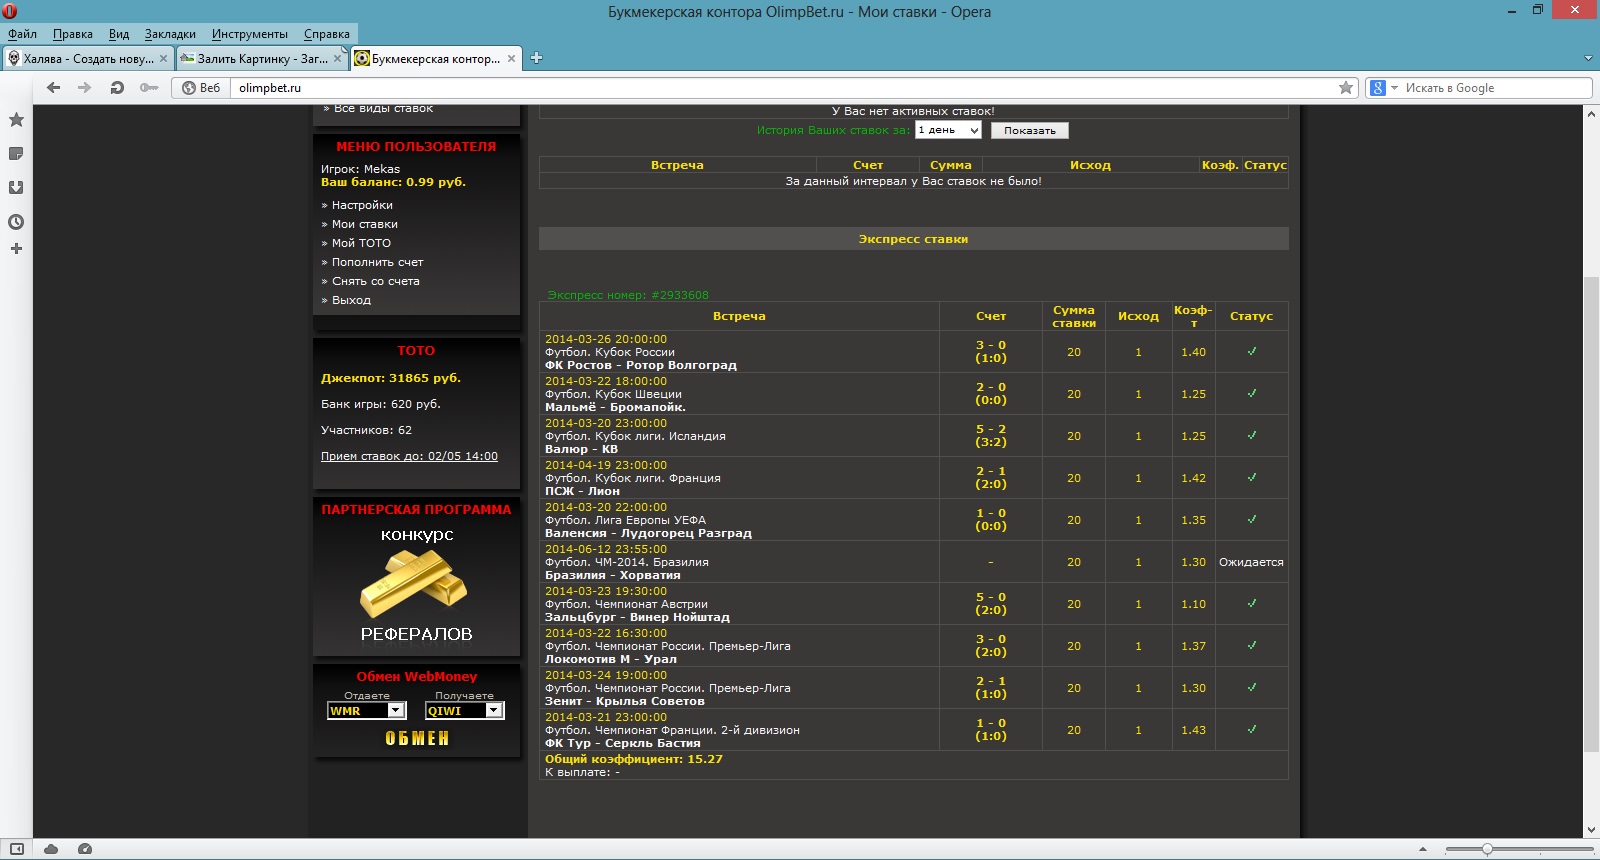
Task: Click Джекпот: 31865 руб. text
Action: pos(391,378)
